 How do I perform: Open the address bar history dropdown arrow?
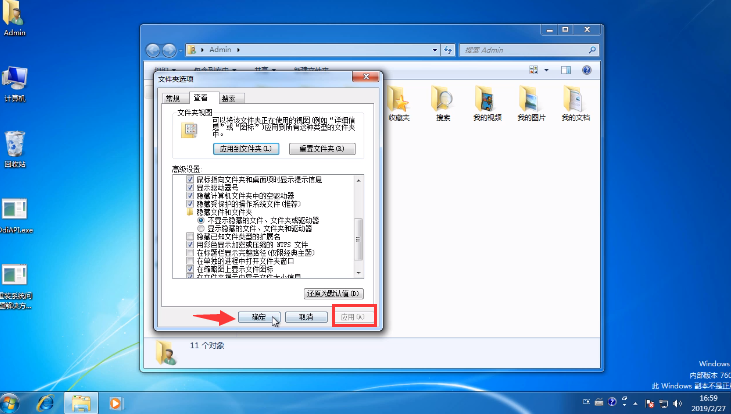pyautogui.click(x=434, y=50)
